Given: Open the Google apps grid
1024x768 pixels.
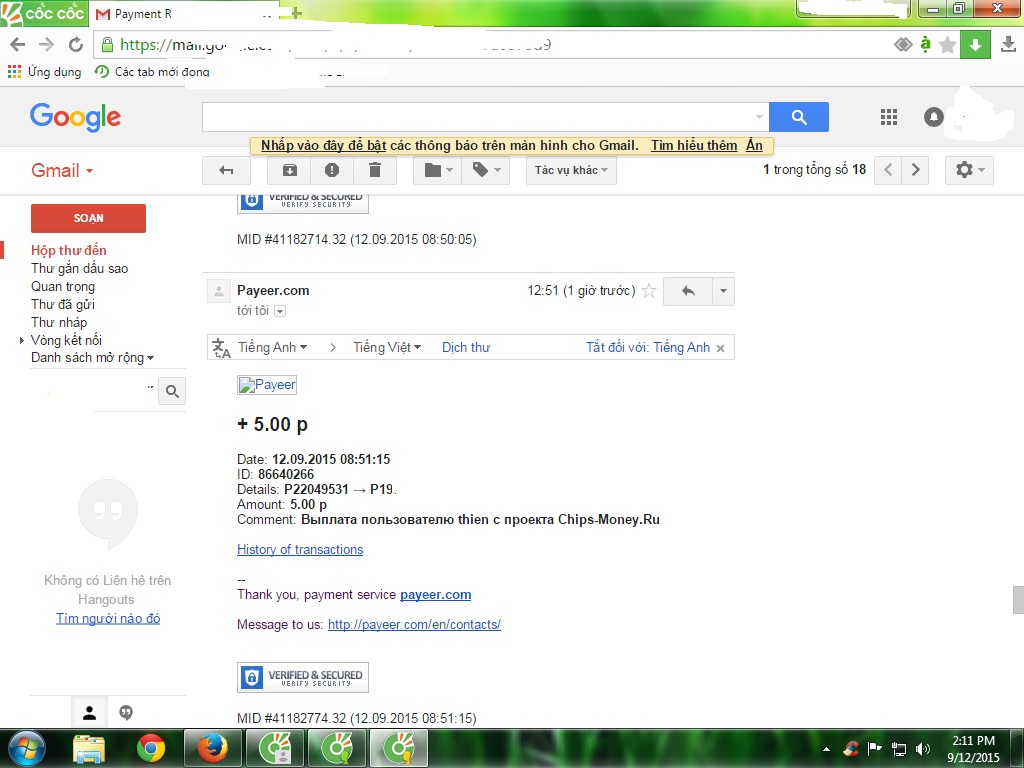Looking at the screenshot, I should point(889,117).
